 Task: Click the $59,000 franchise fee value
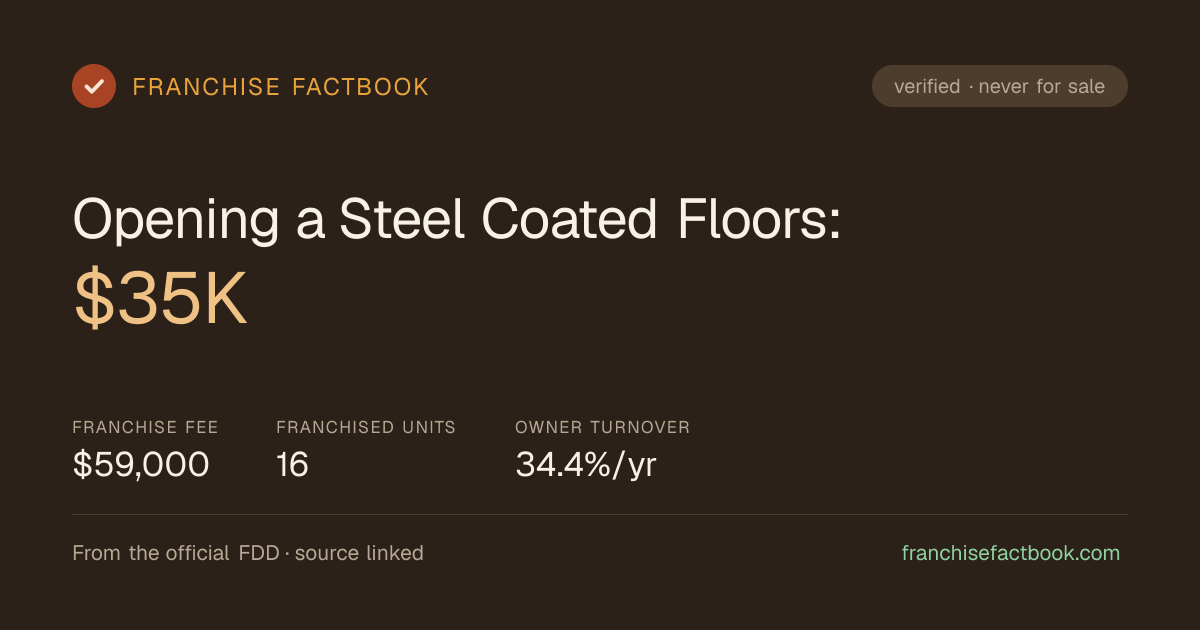141,465
